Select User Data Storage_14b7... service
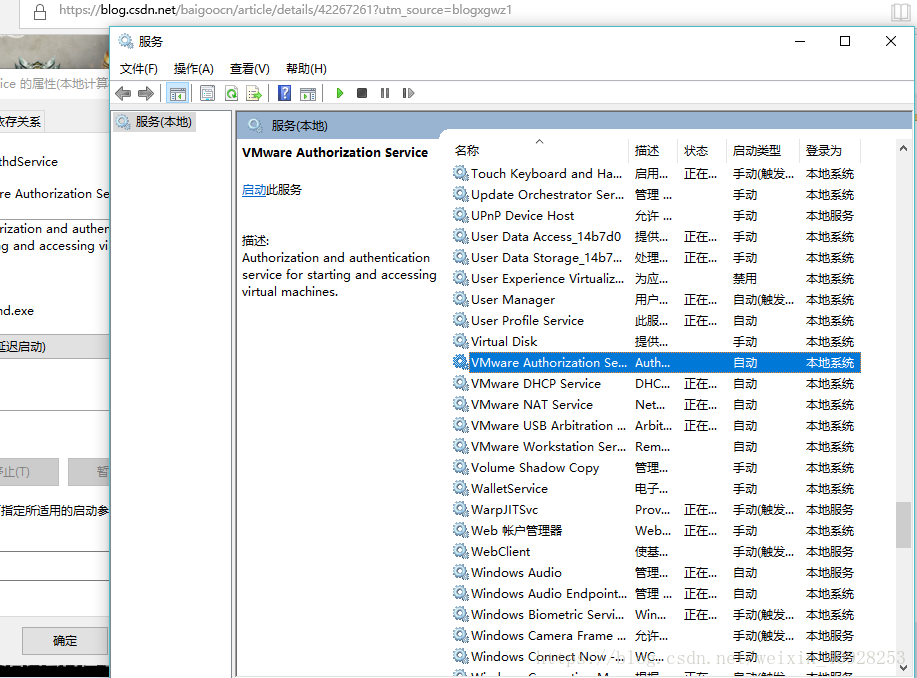917x678 pixels. click(656, 258)
